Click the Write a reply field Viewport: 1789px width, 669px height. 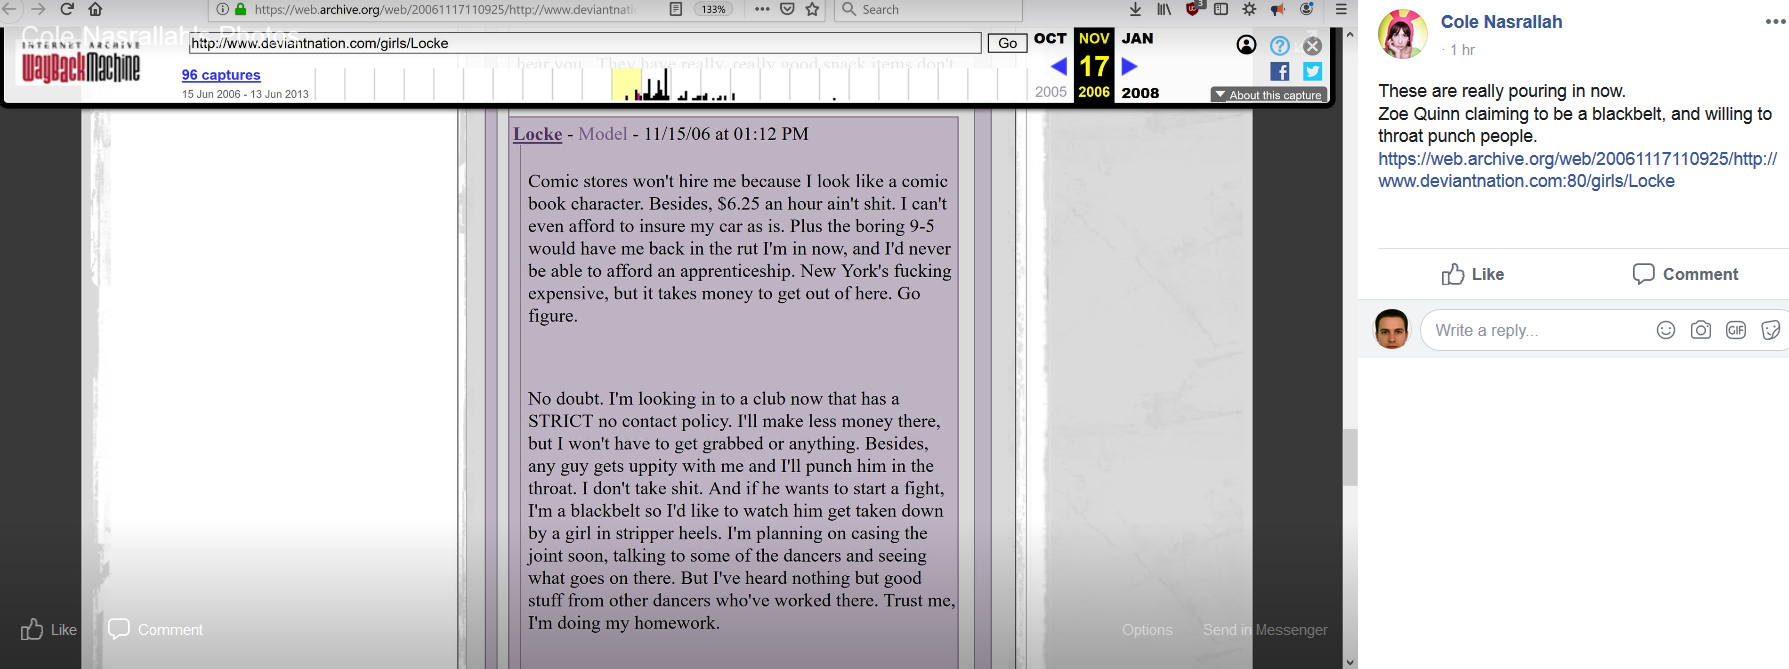coord(1540,330)
